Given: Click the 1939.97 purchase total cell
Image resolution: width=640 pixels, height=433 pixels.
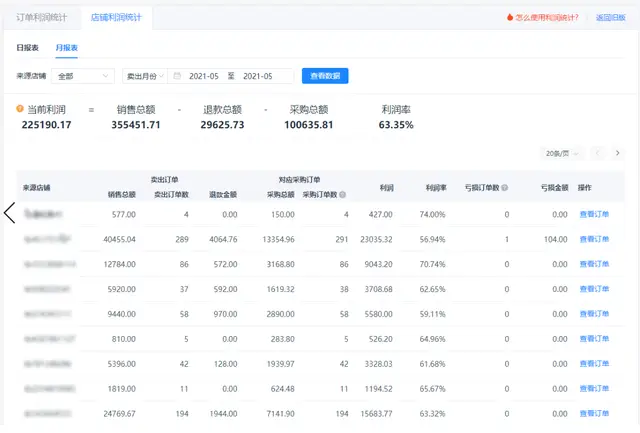Looking at the screenshot, I should (x=280, y=364).
